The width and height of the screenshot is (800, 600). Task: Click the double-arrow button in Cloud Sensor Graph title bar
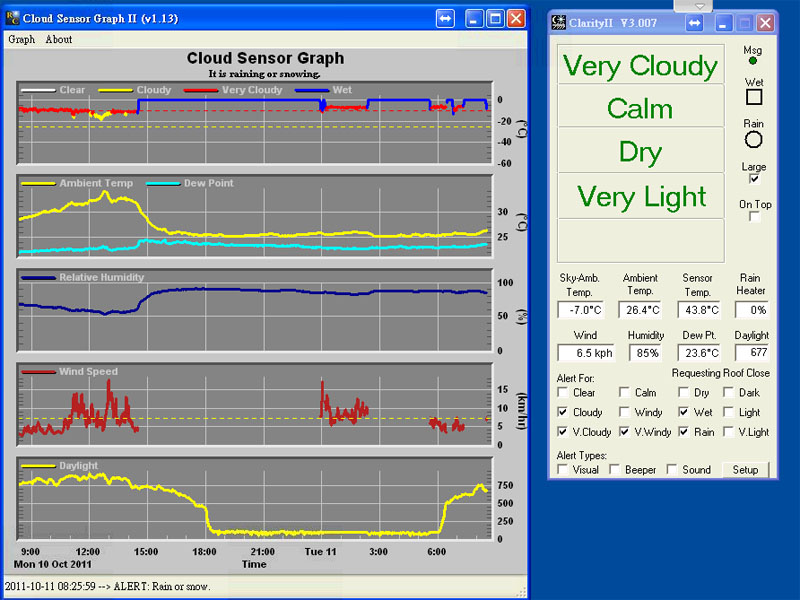click(x=446, y=18)
